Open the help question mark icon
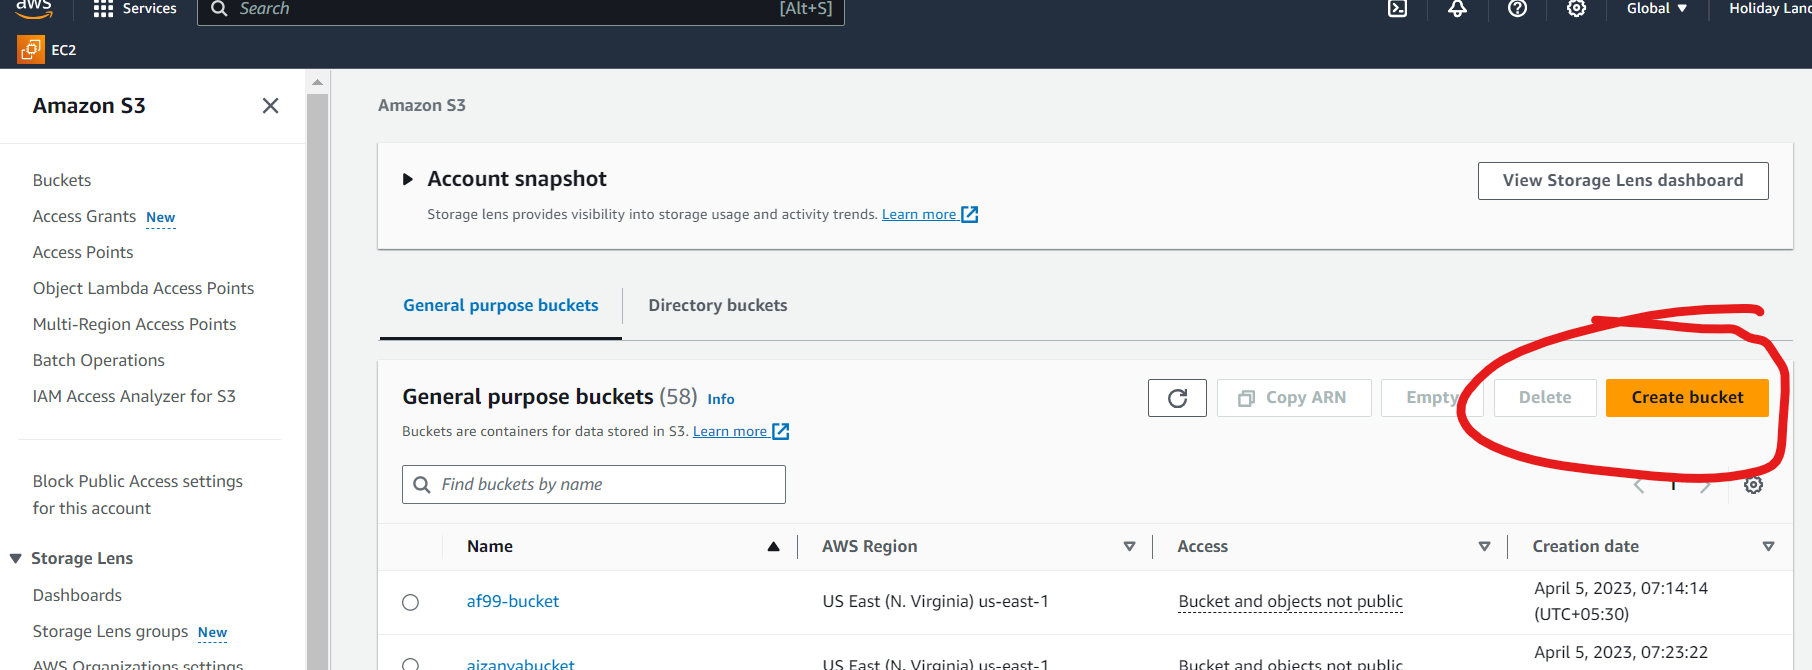The width and height of the screenshot is (1812, 670). [1517, 9]
